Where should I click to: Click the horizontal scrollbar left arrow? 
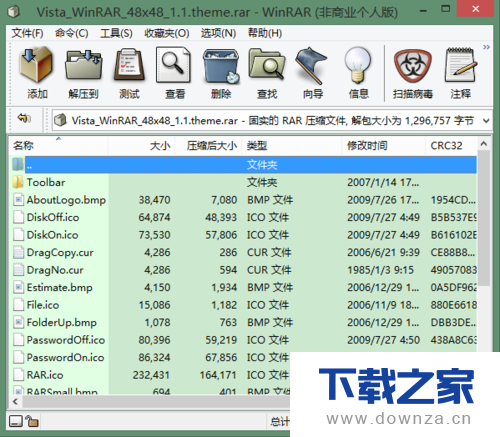pyautogui.click(x=15, y=401)
